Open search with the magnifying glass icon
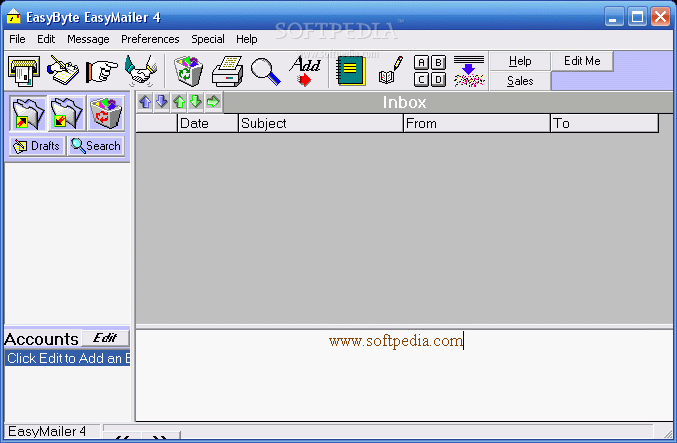This screenshot has height=443, width=677. click(266, 71)
